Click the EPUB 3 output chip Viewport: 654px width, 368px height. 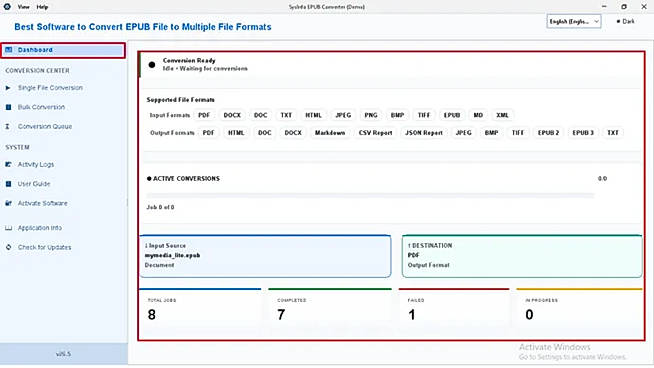[583, 133]
